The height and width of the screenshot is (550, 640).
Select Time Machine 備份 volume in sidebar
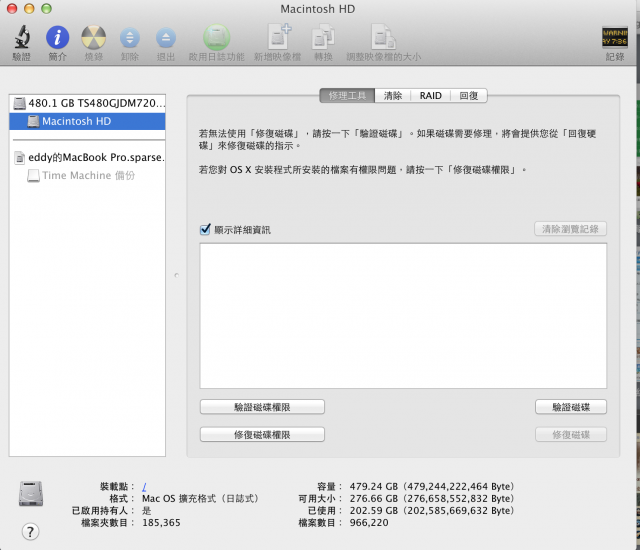point(87,175)
